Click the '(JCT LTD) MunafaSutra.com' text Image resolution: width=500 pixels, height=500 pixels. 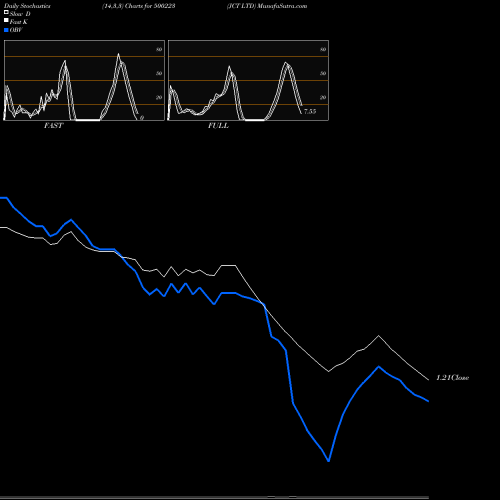(267, 6)
